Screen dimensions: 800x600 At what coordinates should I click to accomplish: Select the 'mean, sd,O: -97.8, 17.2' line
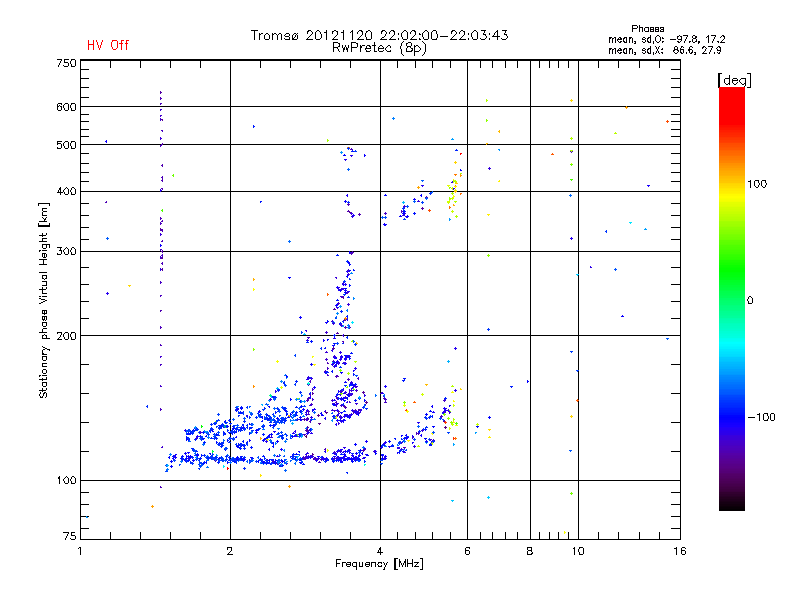[666, 40]
